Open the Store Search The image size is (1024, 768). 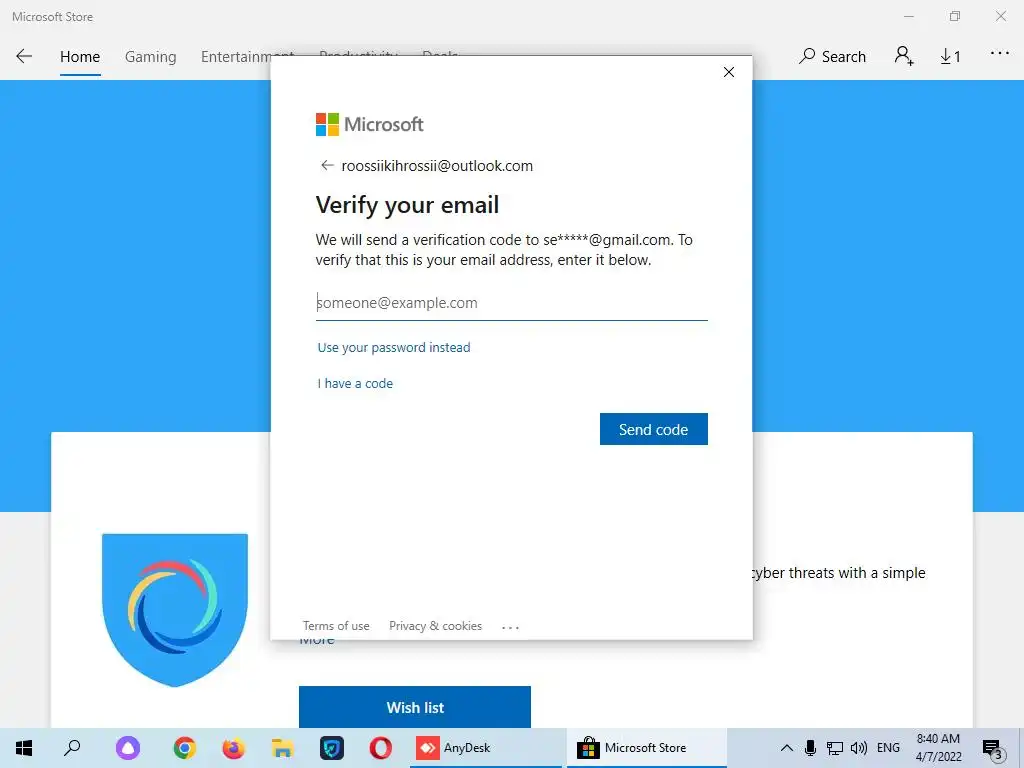pos(832,57)
